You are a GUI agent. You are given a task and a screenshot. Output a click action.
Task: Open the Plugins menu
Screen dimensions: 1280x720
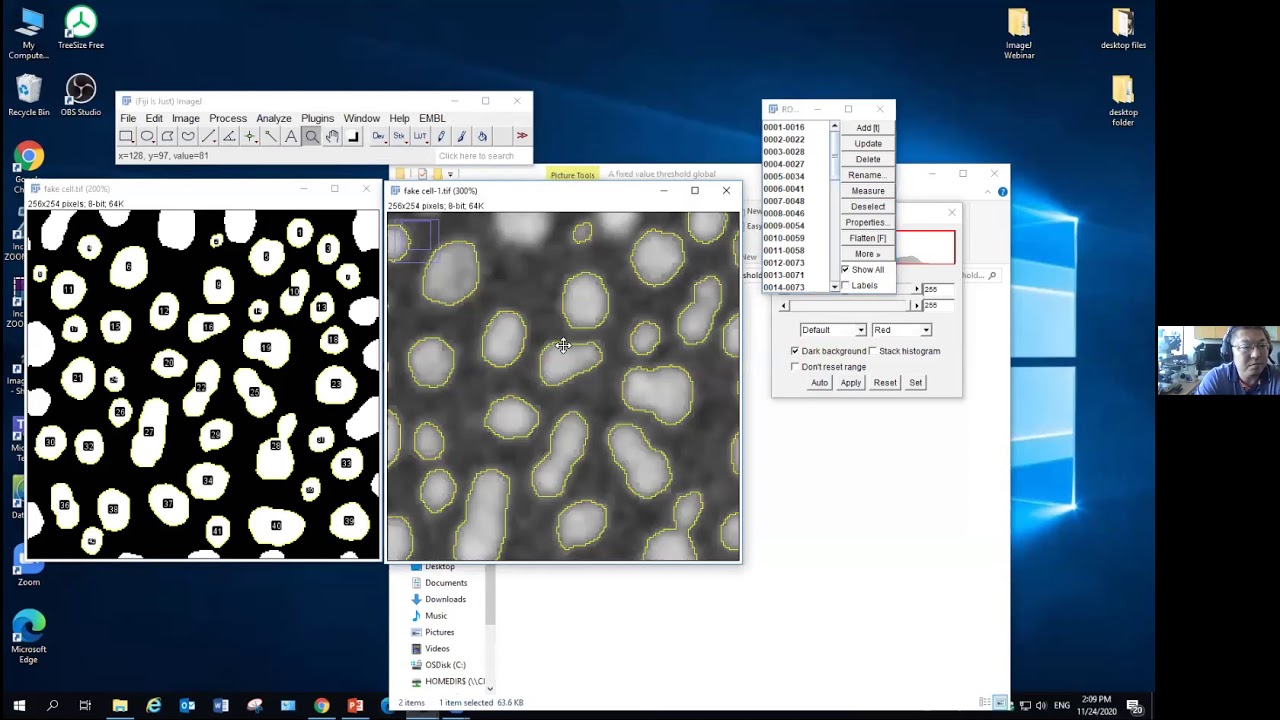click(317, 118)
